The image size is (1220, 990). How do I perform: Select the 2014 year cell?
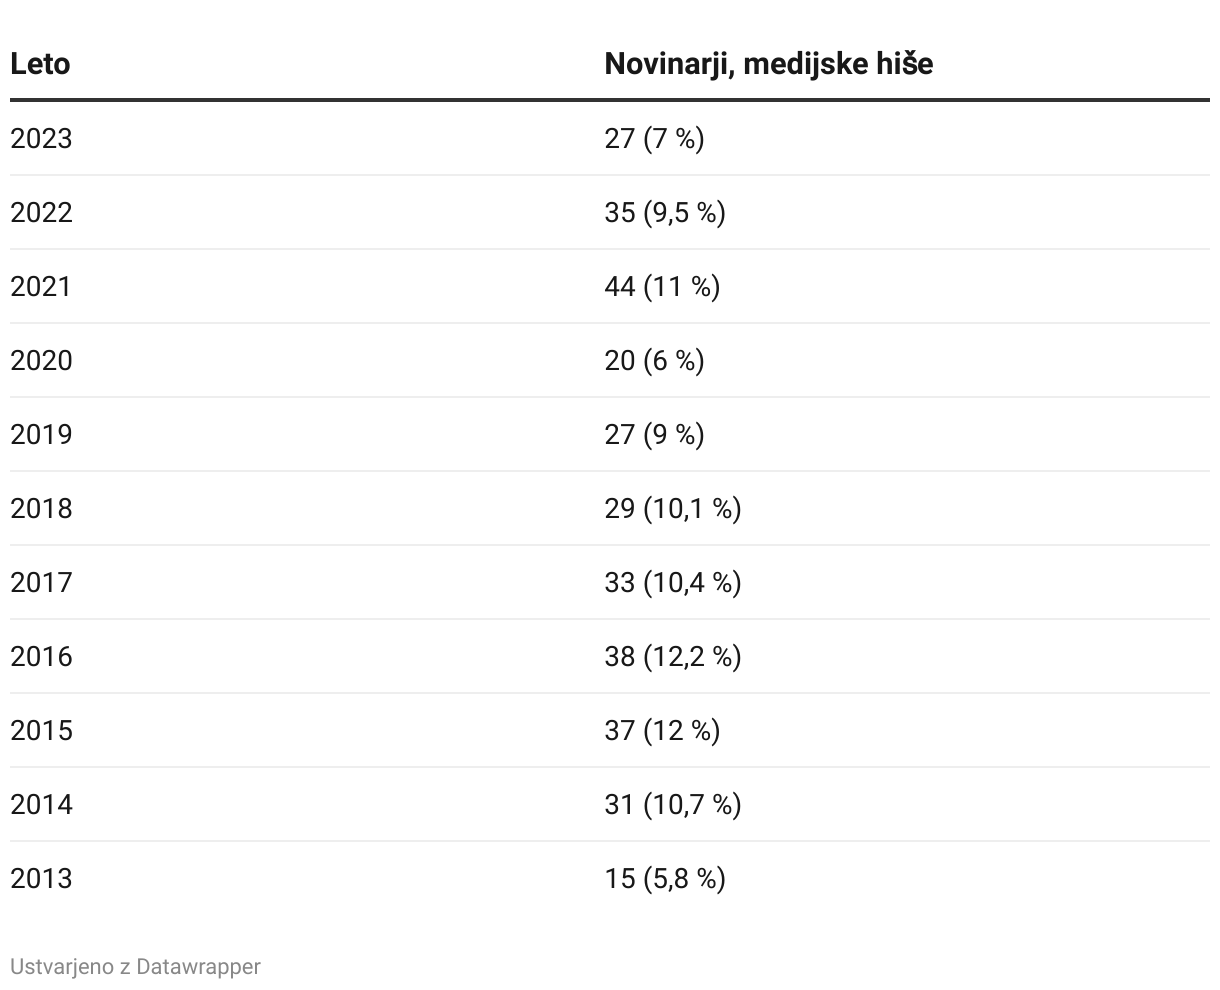click(x=42, y=804)
